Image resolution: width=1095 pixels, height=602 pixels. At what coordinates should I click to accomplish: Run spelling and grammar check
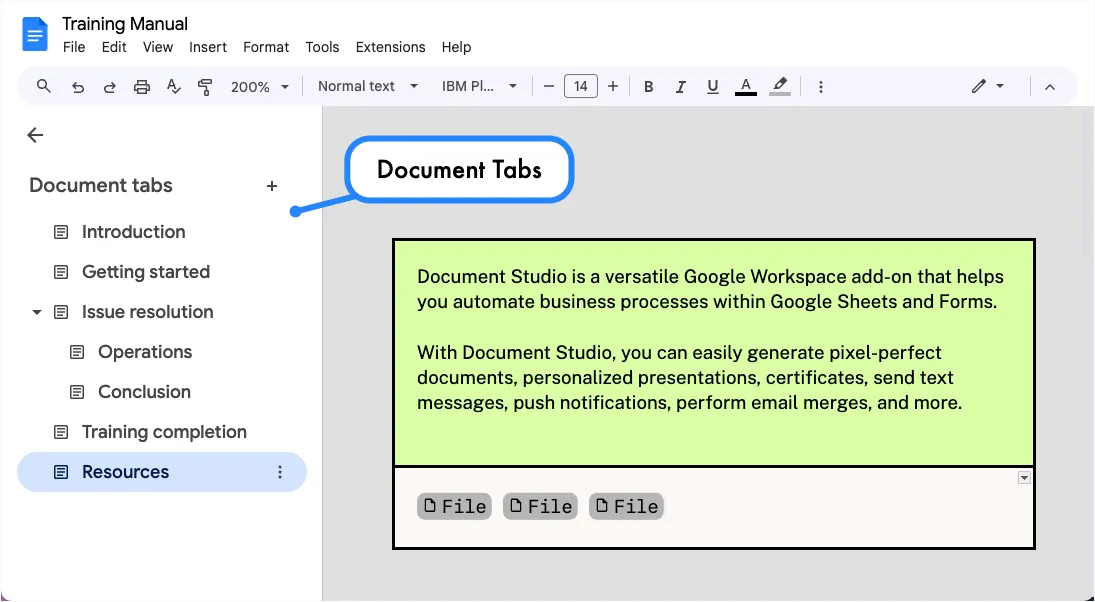[173, 86]
